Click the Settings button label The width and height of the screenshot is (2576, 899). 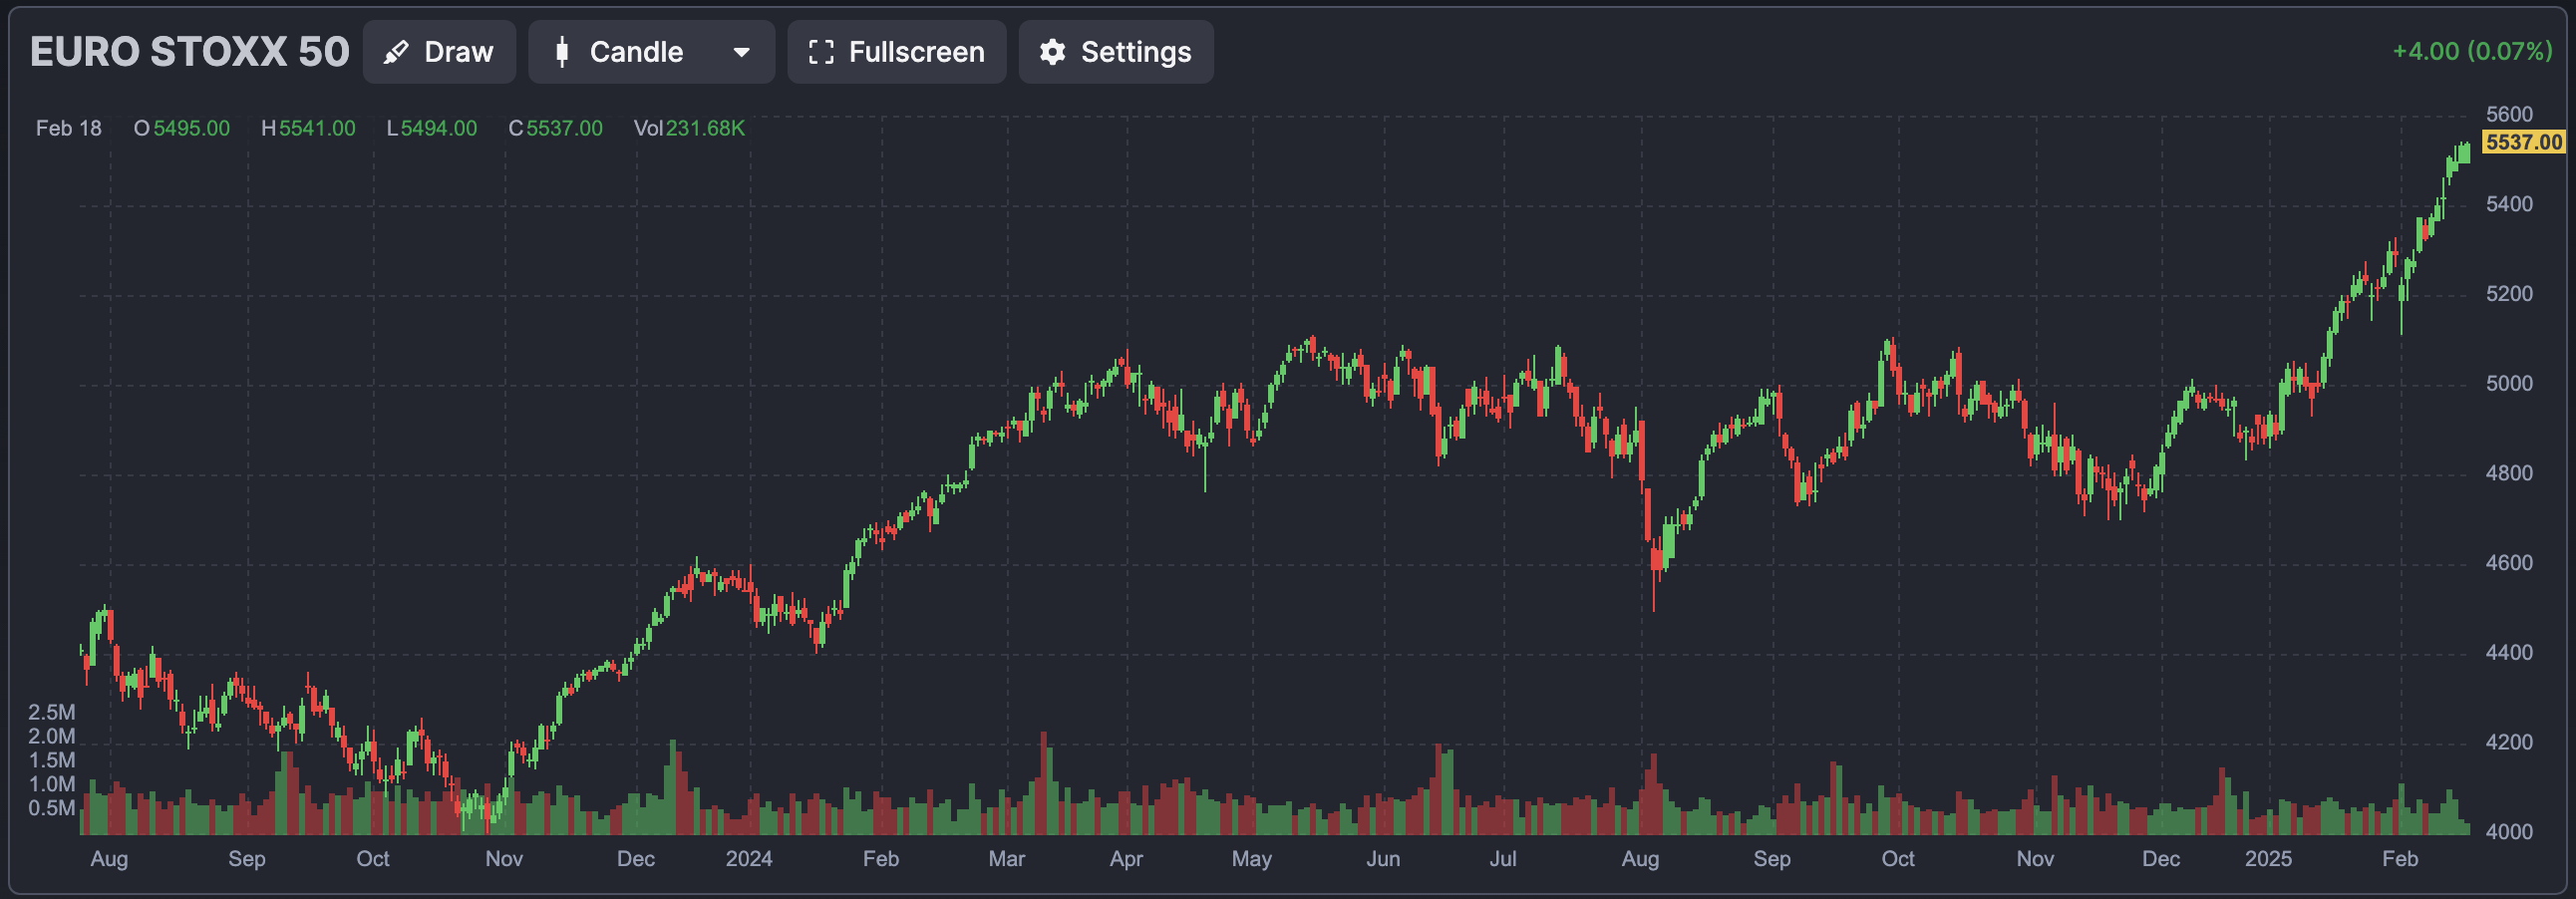pyautogui.click(x=1135, y=52)
